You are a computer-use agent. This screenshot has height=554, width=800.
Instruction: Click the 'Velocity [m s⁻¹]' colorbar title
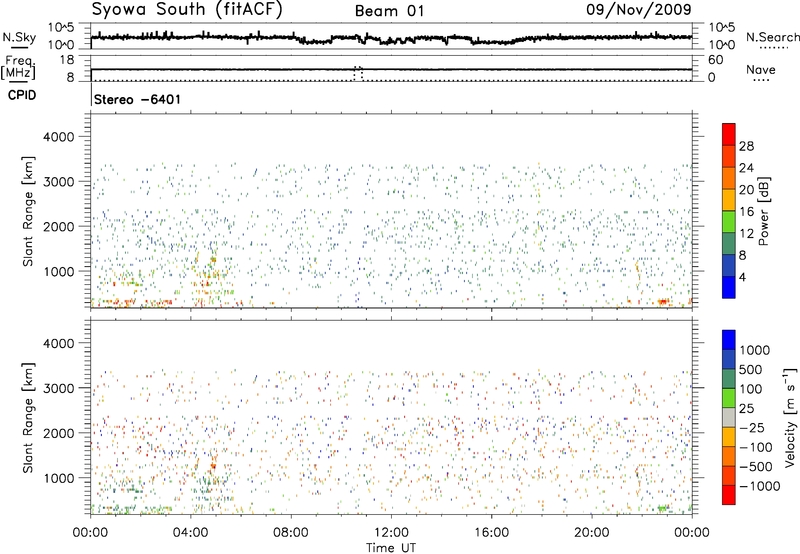pyautogui.click(x=791, y=417)
